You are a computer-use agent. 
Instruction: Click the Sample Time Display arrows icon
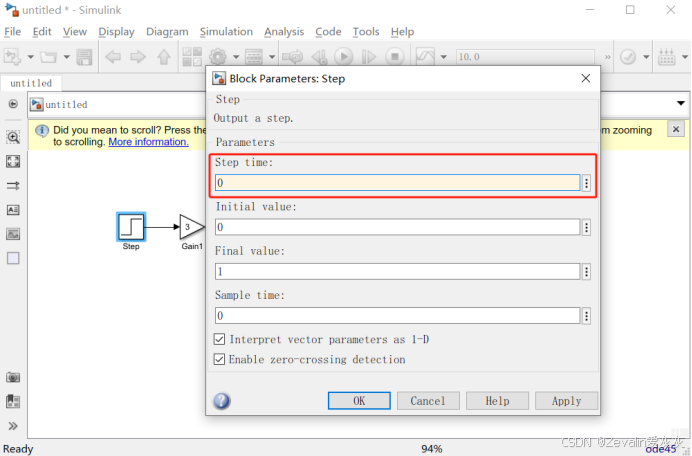tap(13, 186)
